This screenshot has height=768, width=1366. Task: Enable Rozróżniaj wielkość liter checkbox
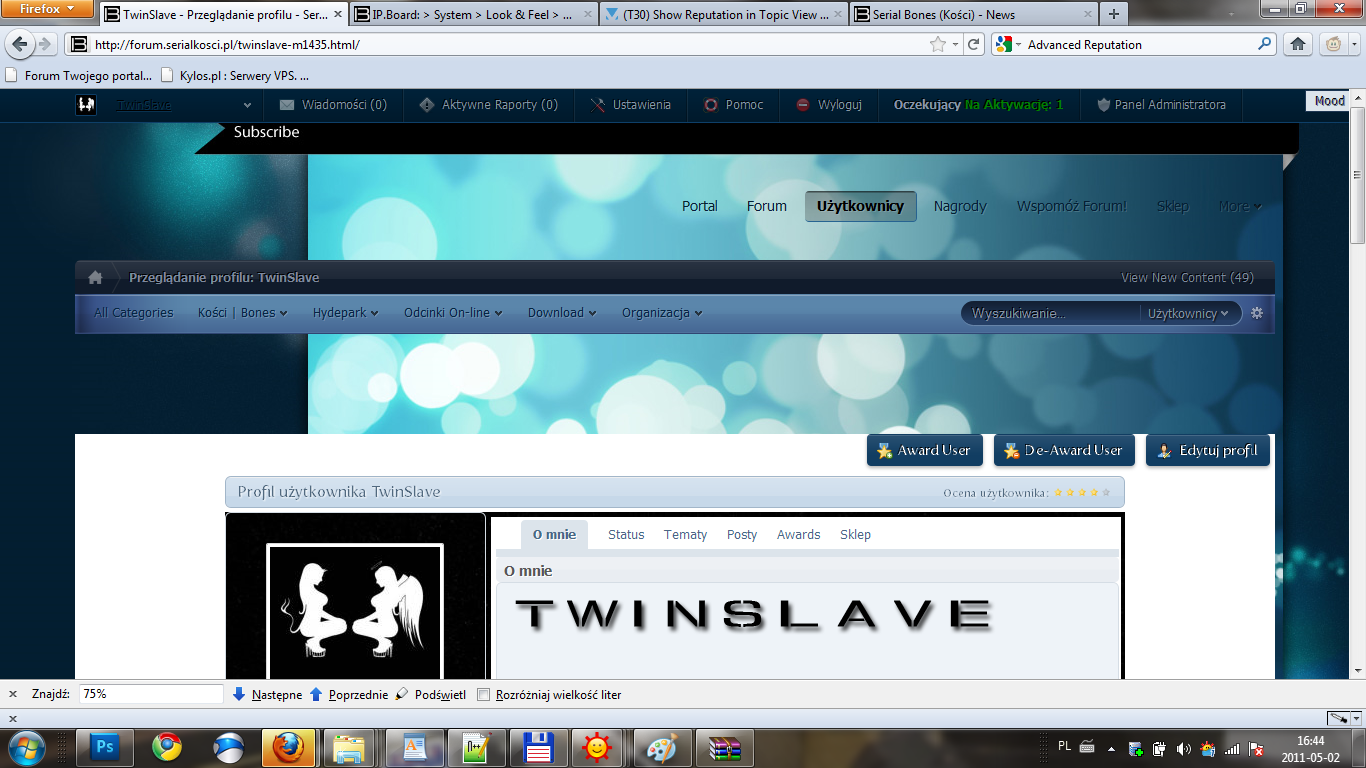pyautogui.click(x=484, y=694)
